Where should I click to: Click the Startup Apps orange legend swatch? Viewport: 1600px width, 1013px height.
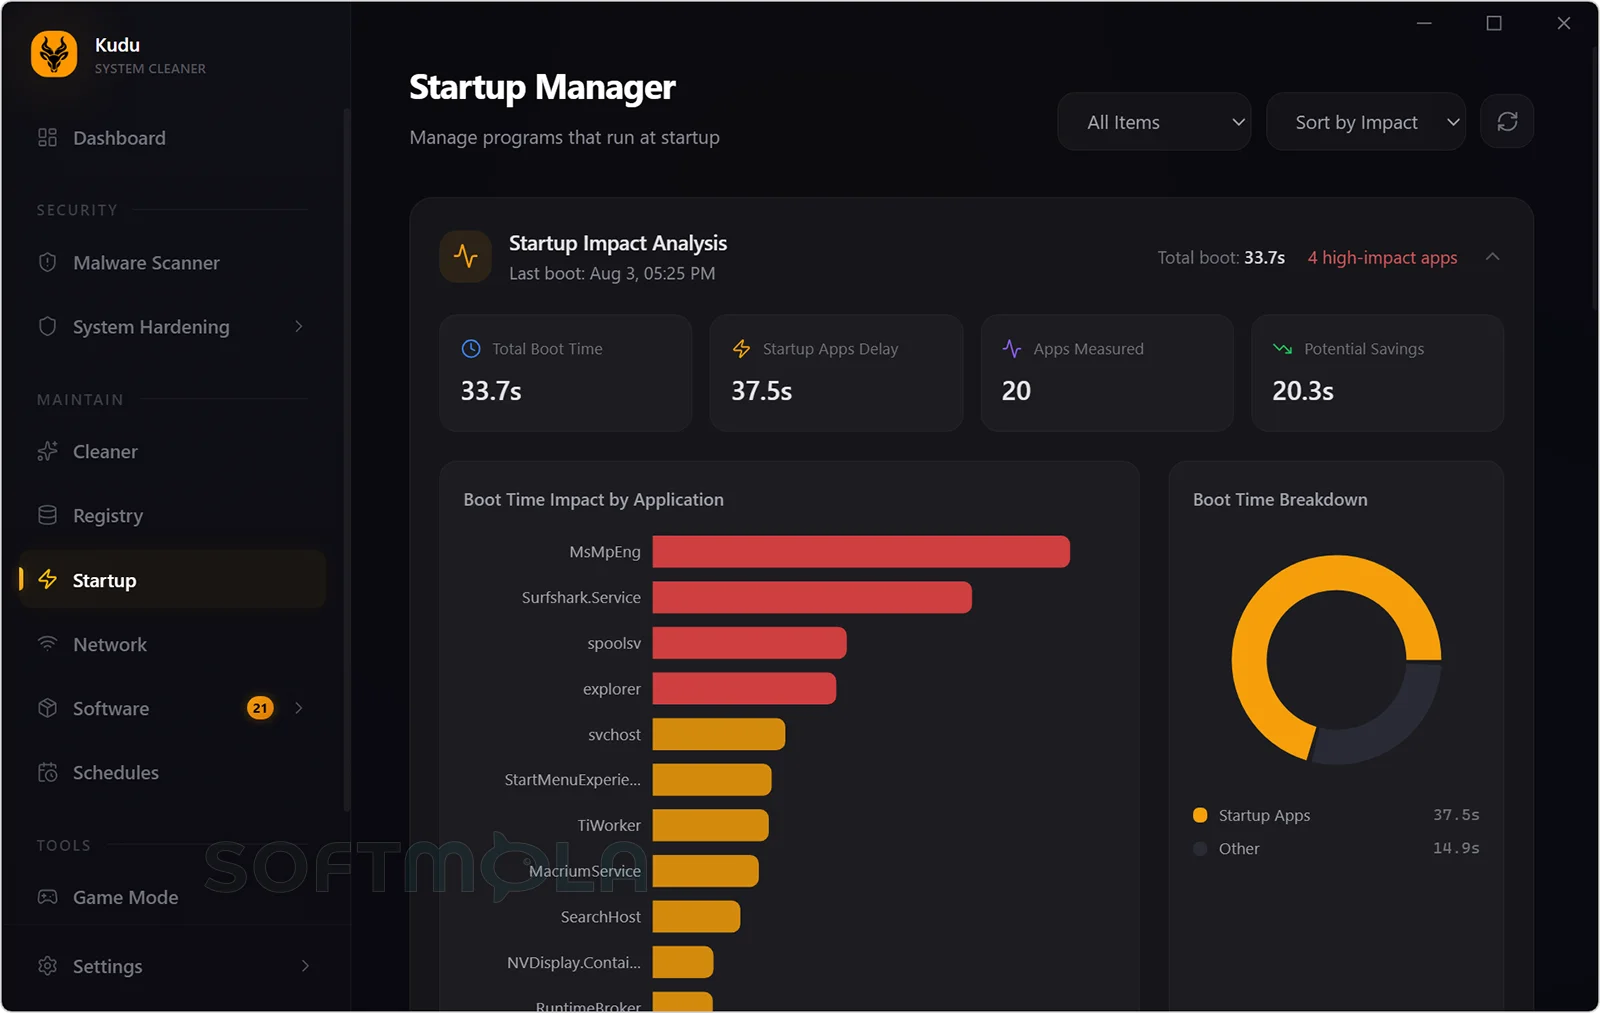coord(1200,815)
